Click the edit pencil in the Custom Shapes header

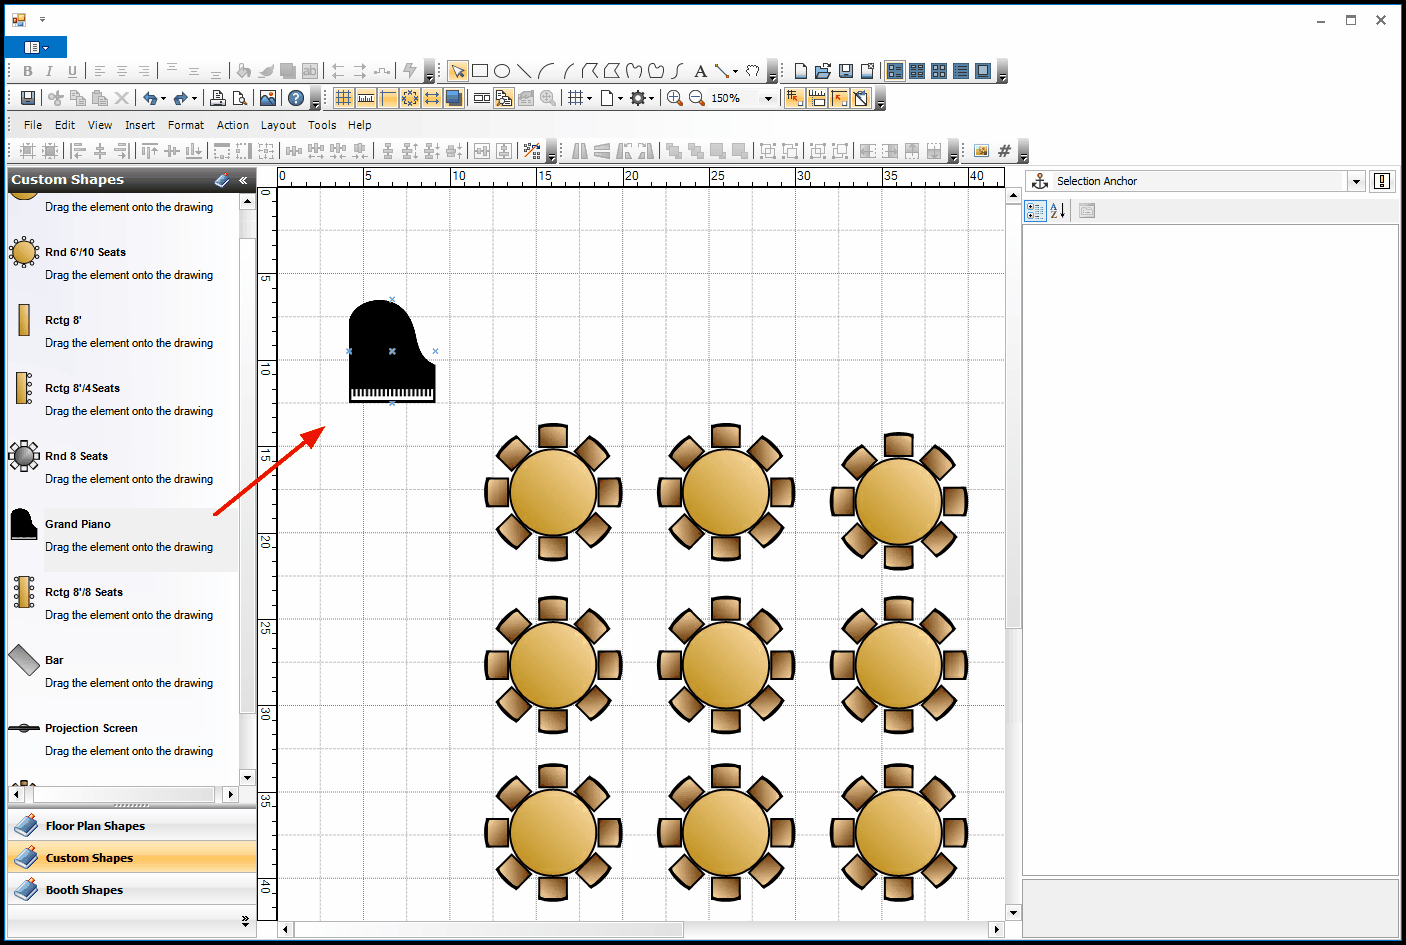(222, 180)
